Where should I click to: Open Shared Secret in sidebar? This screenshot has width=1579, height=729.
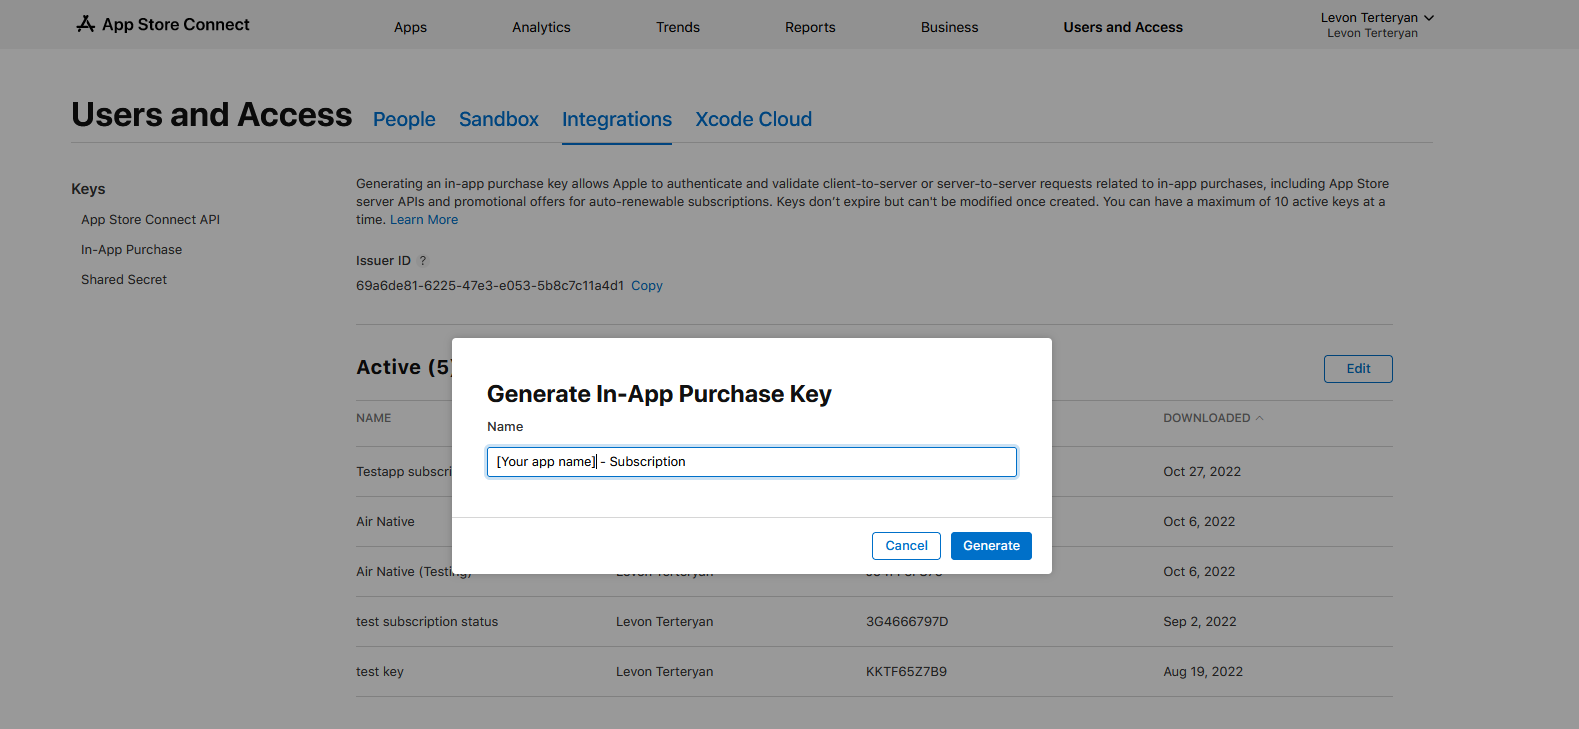[124, 280]
